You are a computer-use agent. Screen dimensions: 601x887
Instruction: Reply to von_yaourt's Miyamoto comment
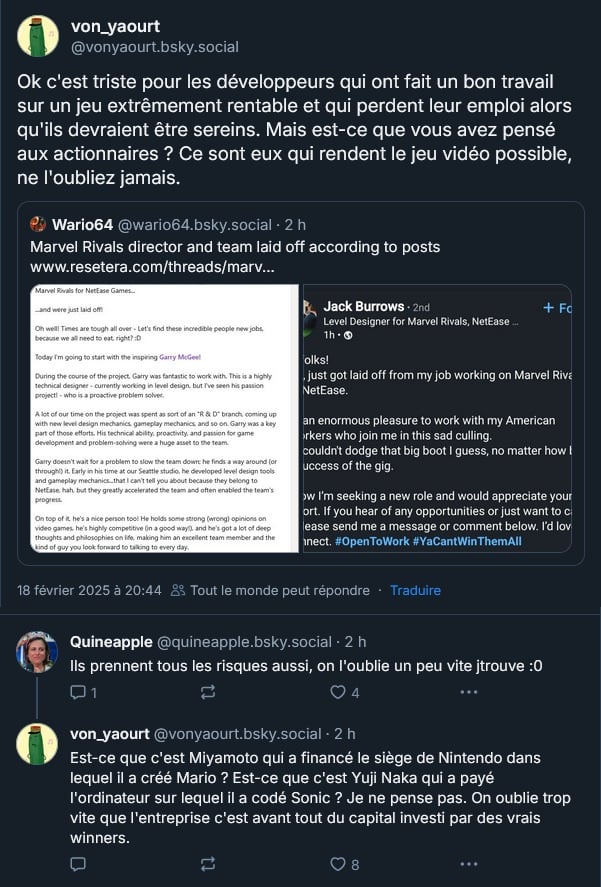pyautogui.click(x=78, y=864)
